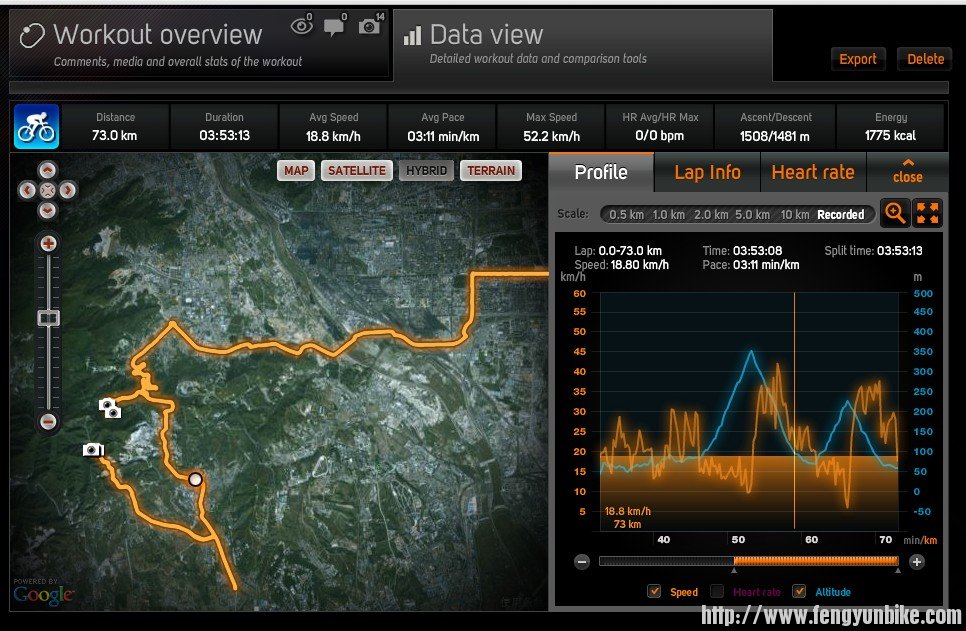Toggle the Altitude checkbox
This screenshot has width=966, height=631.
click(x=799, y=591)
